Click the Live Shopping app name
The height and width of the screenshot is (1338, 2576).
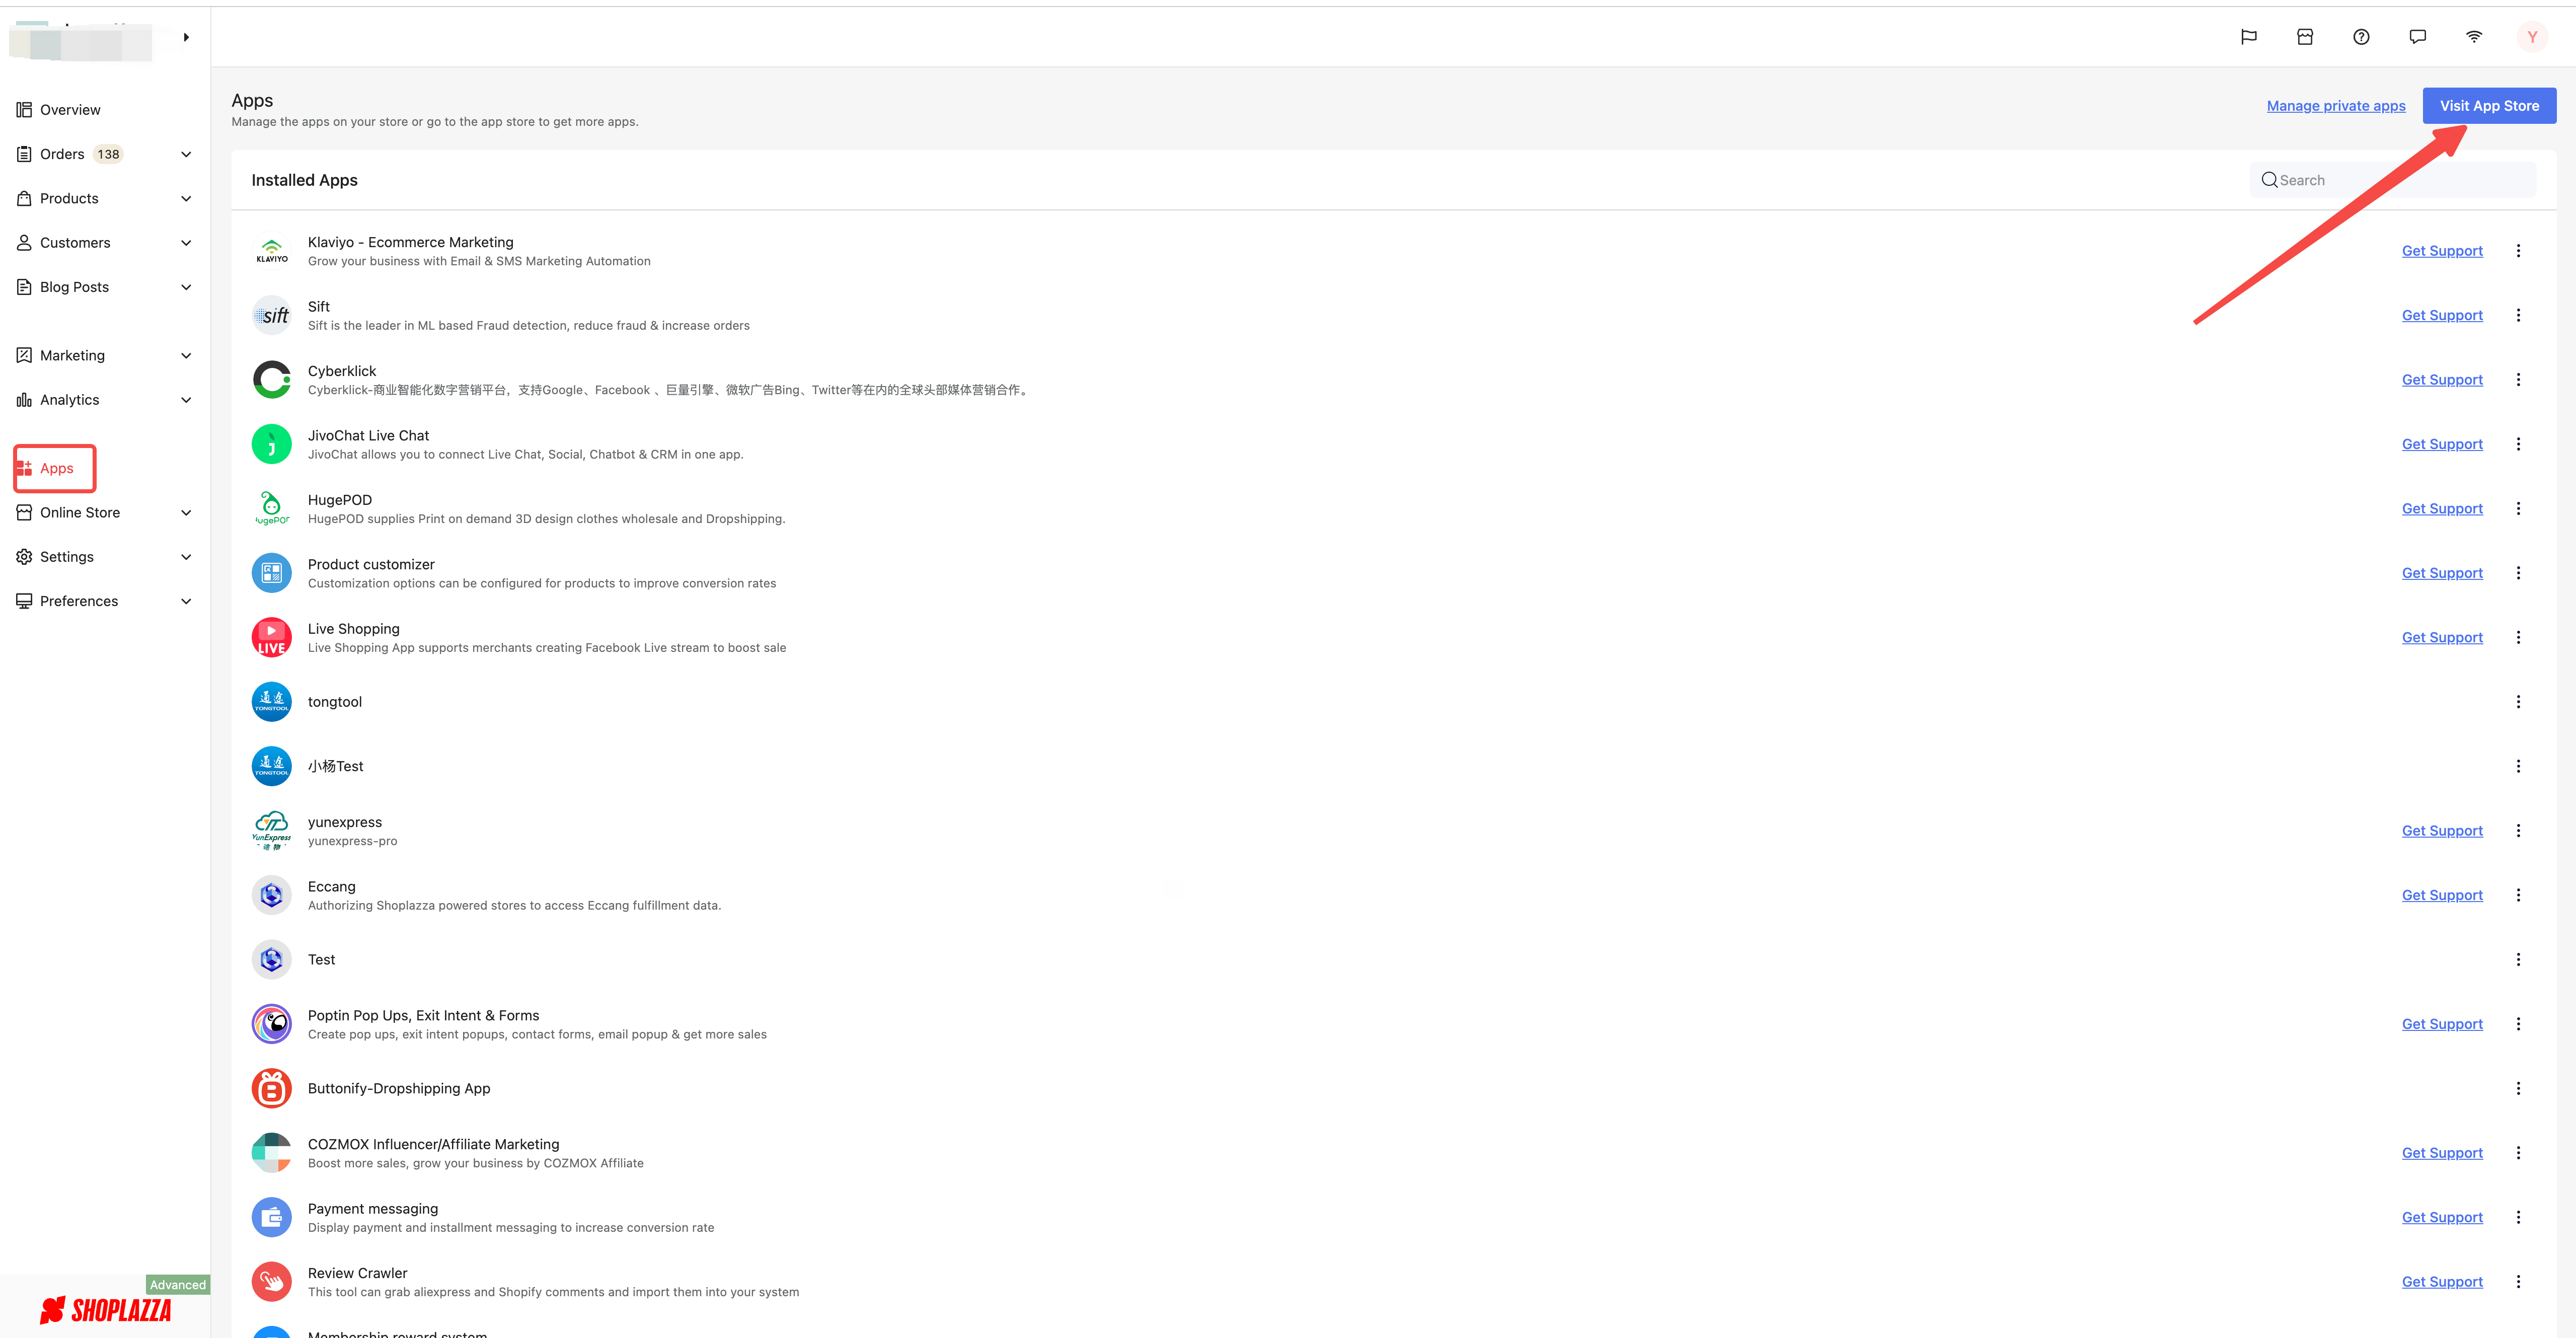353,629
